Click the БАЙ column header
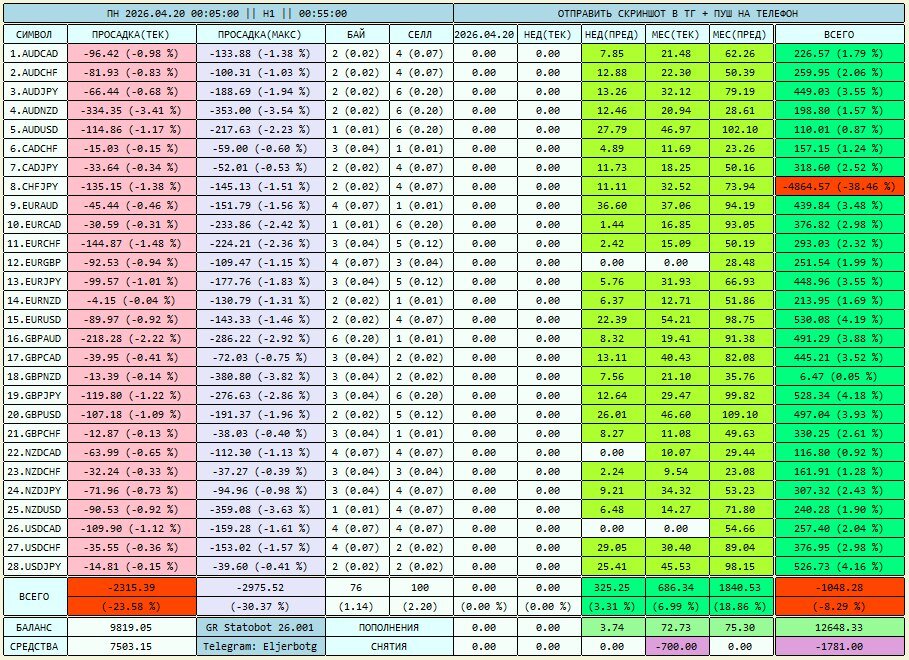Viewport: 909px width, 660px height. tap(356, 34)
